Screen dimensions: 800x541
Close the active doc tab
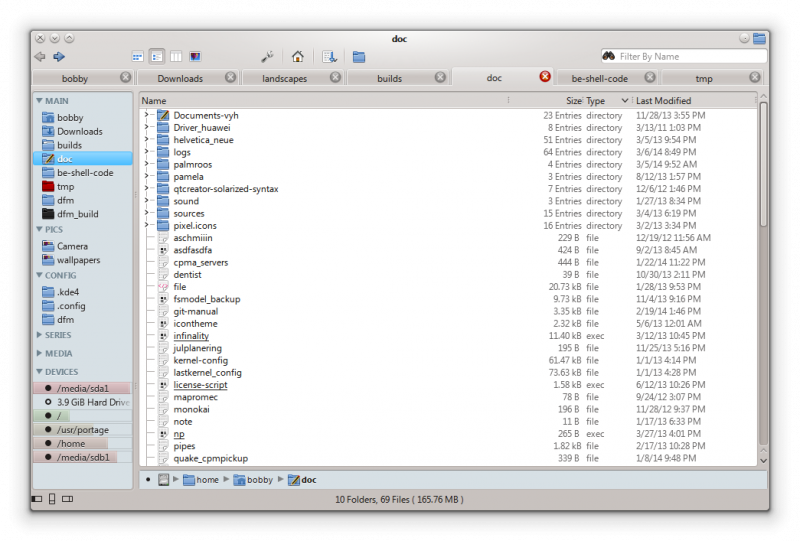[545, 77]
